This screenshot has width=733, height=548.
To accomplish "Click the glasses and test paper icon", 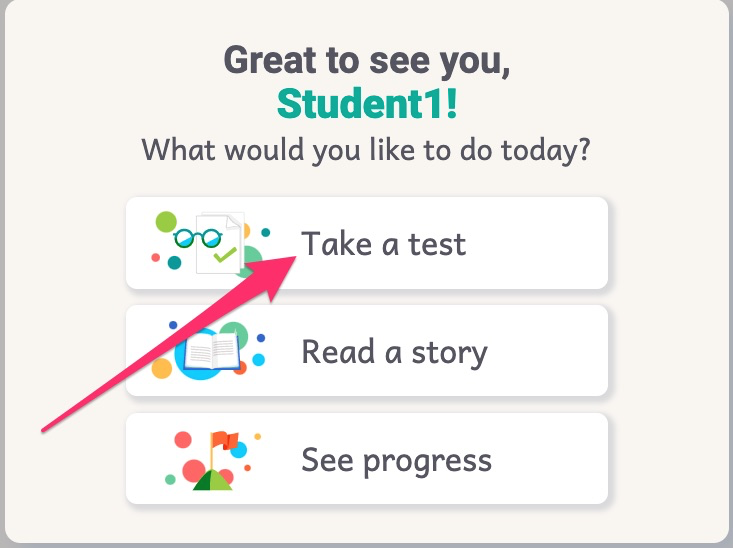I will [211, 243].
